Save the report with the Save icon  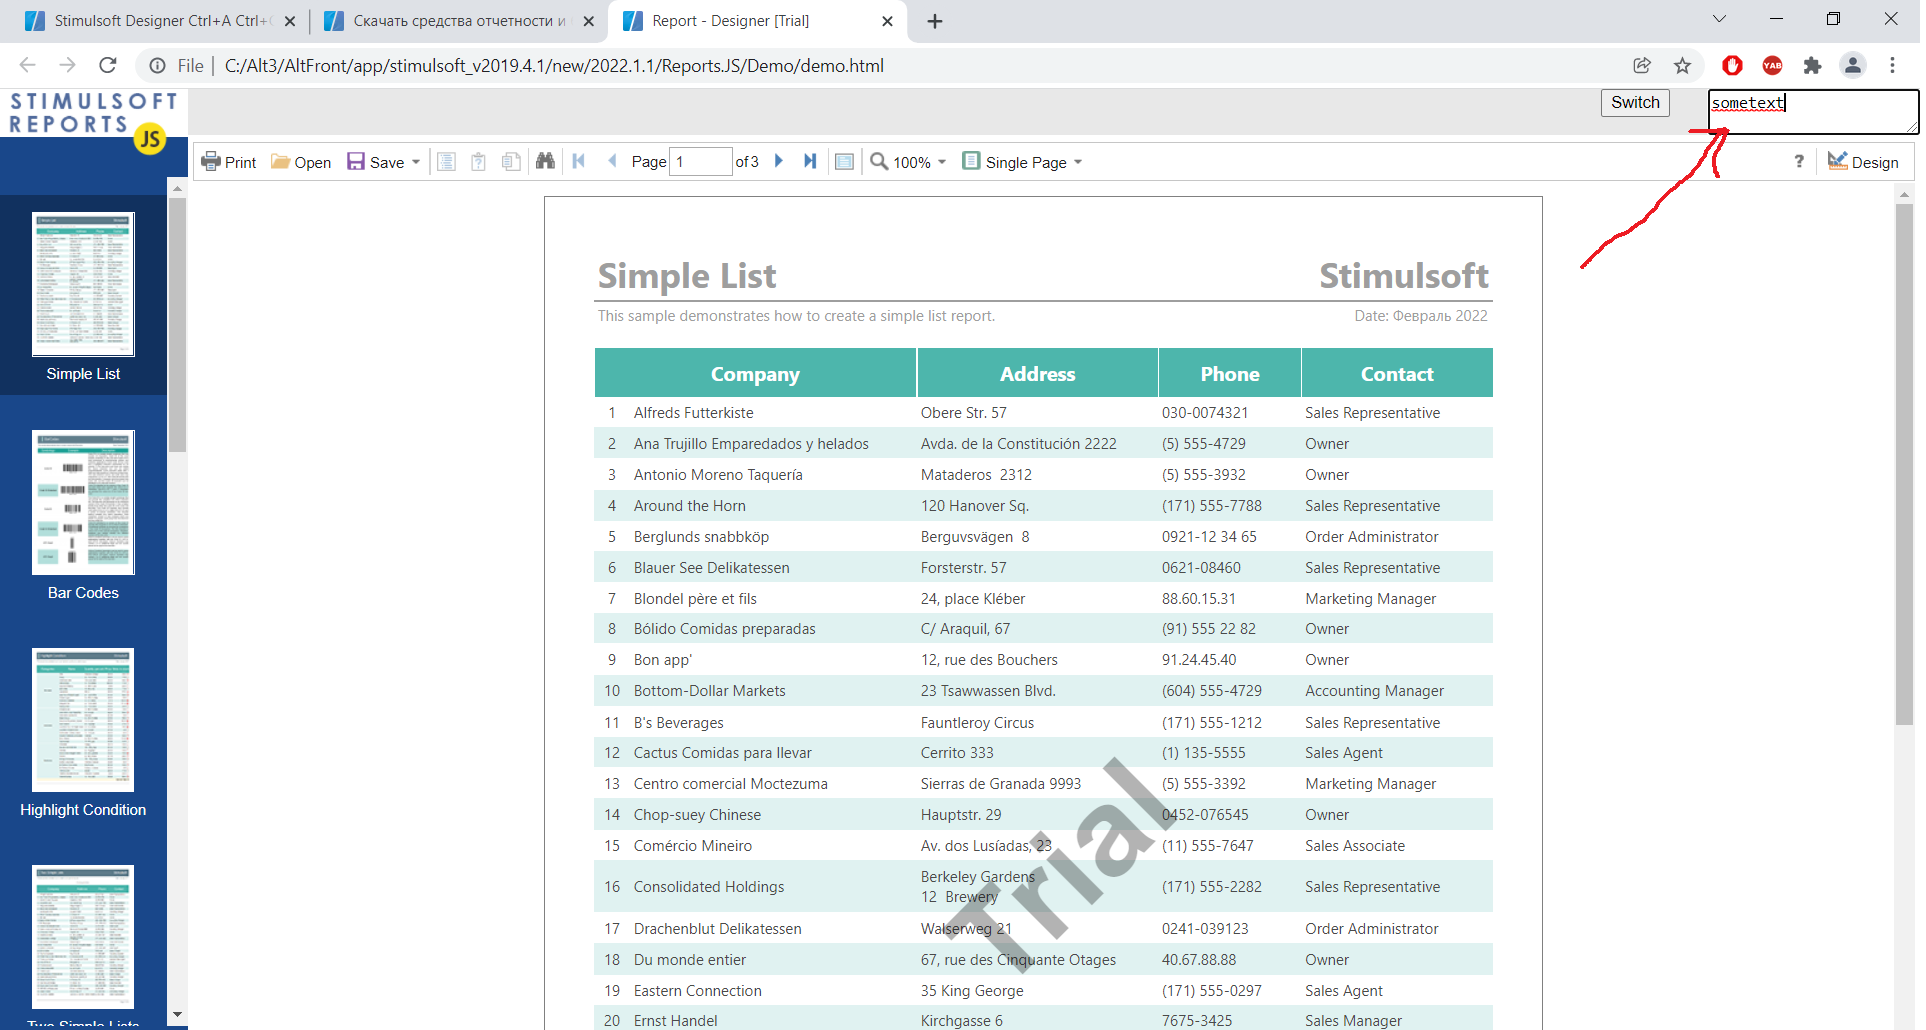point(376,162)
